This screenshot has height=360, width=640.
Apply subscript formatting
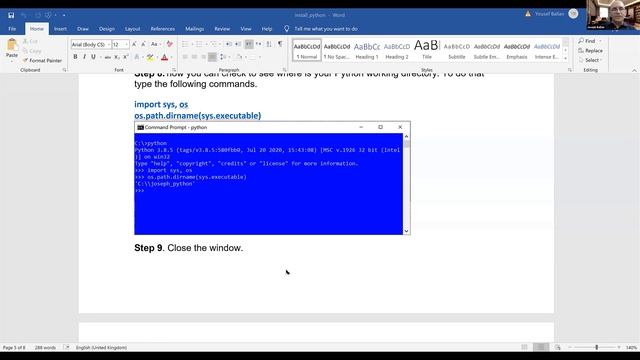tap(117, 57)
